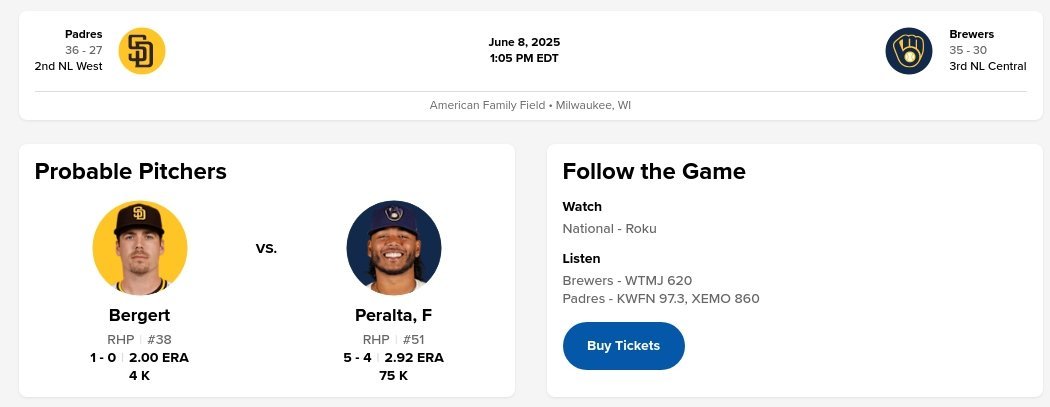Image resolution: width=1050 pixels, height=407 pixels.
Task: Select Padres - KWFN 97.3 radio listing
Action: (623, 298)
